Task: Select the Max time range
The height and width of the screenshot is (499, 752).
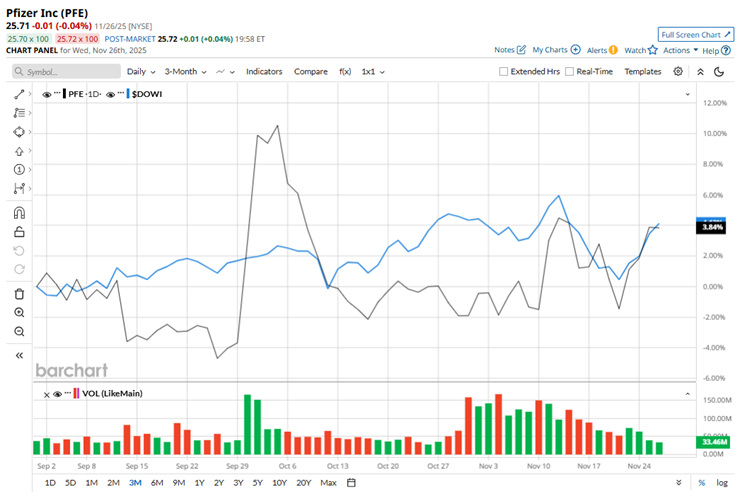Action: tap(328, 483)
